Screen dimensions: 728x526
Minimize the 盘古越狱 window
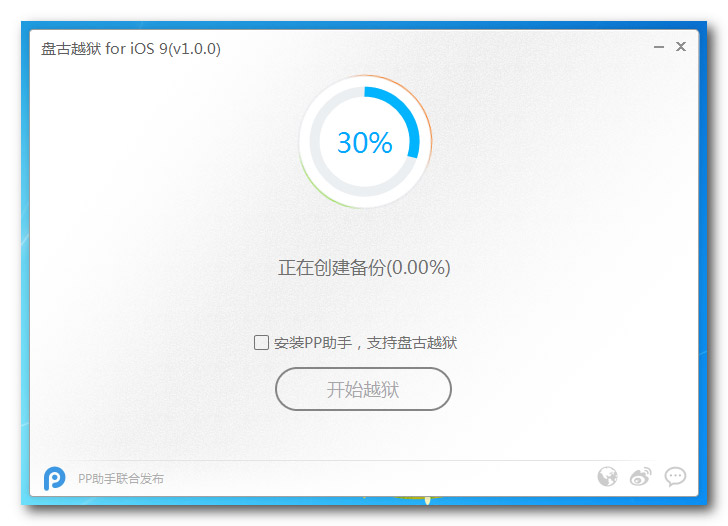[x=658, y=47]
